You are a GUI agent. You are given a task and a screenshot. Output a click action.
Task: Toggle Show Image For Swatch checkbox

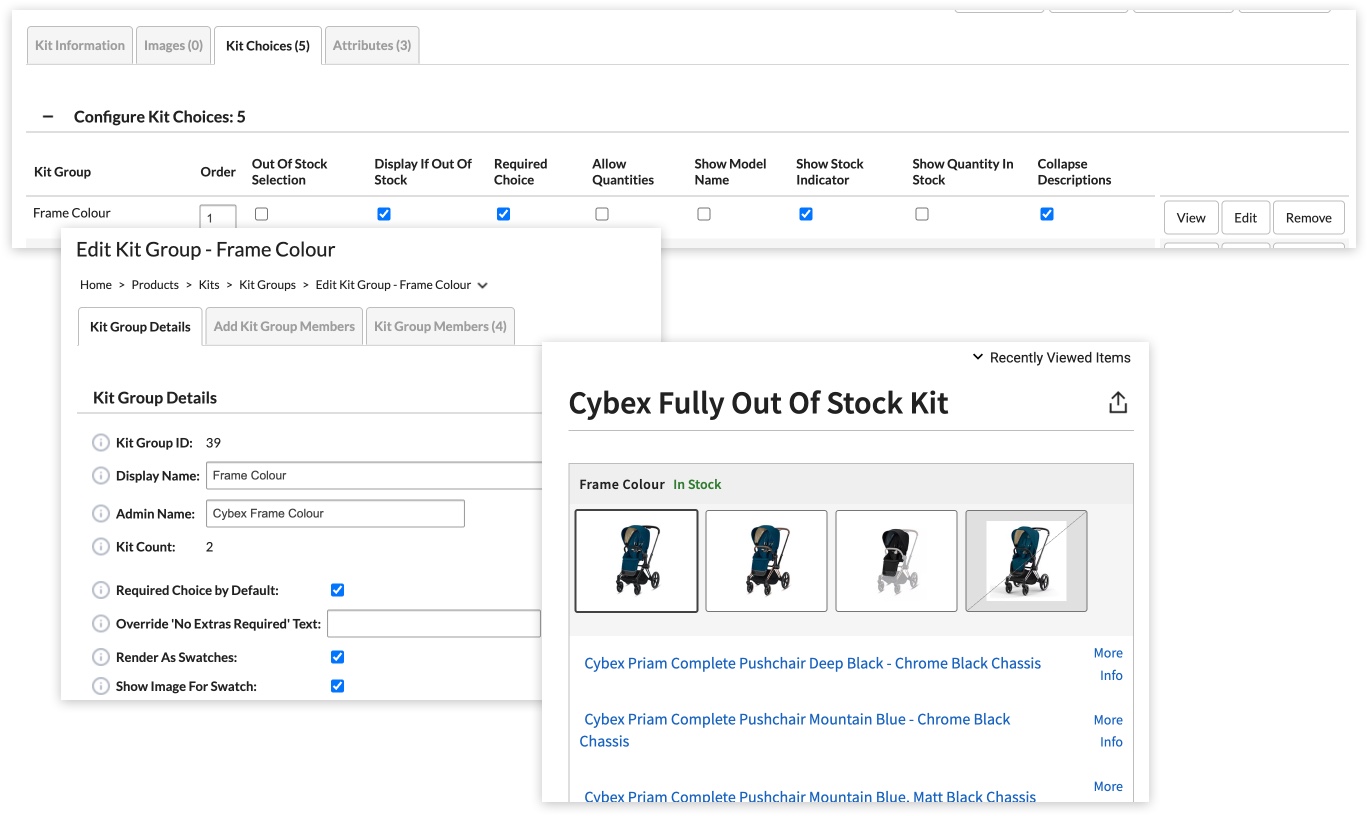(x=338, y=686)
